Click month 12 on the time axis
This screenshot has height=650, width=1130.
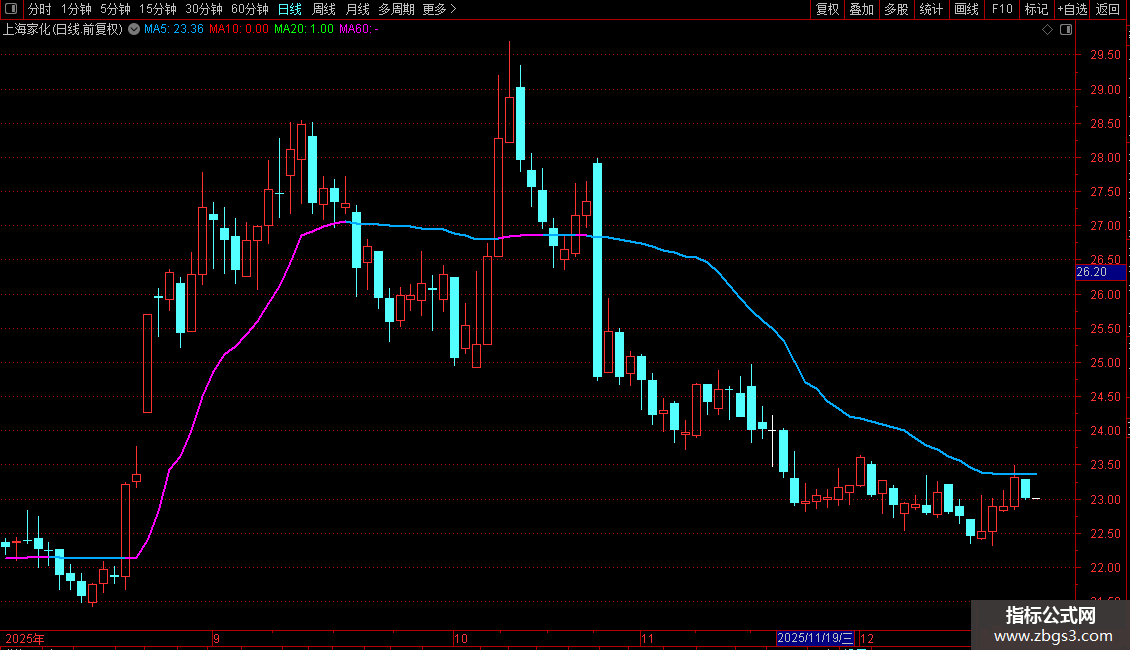(867, 638)
